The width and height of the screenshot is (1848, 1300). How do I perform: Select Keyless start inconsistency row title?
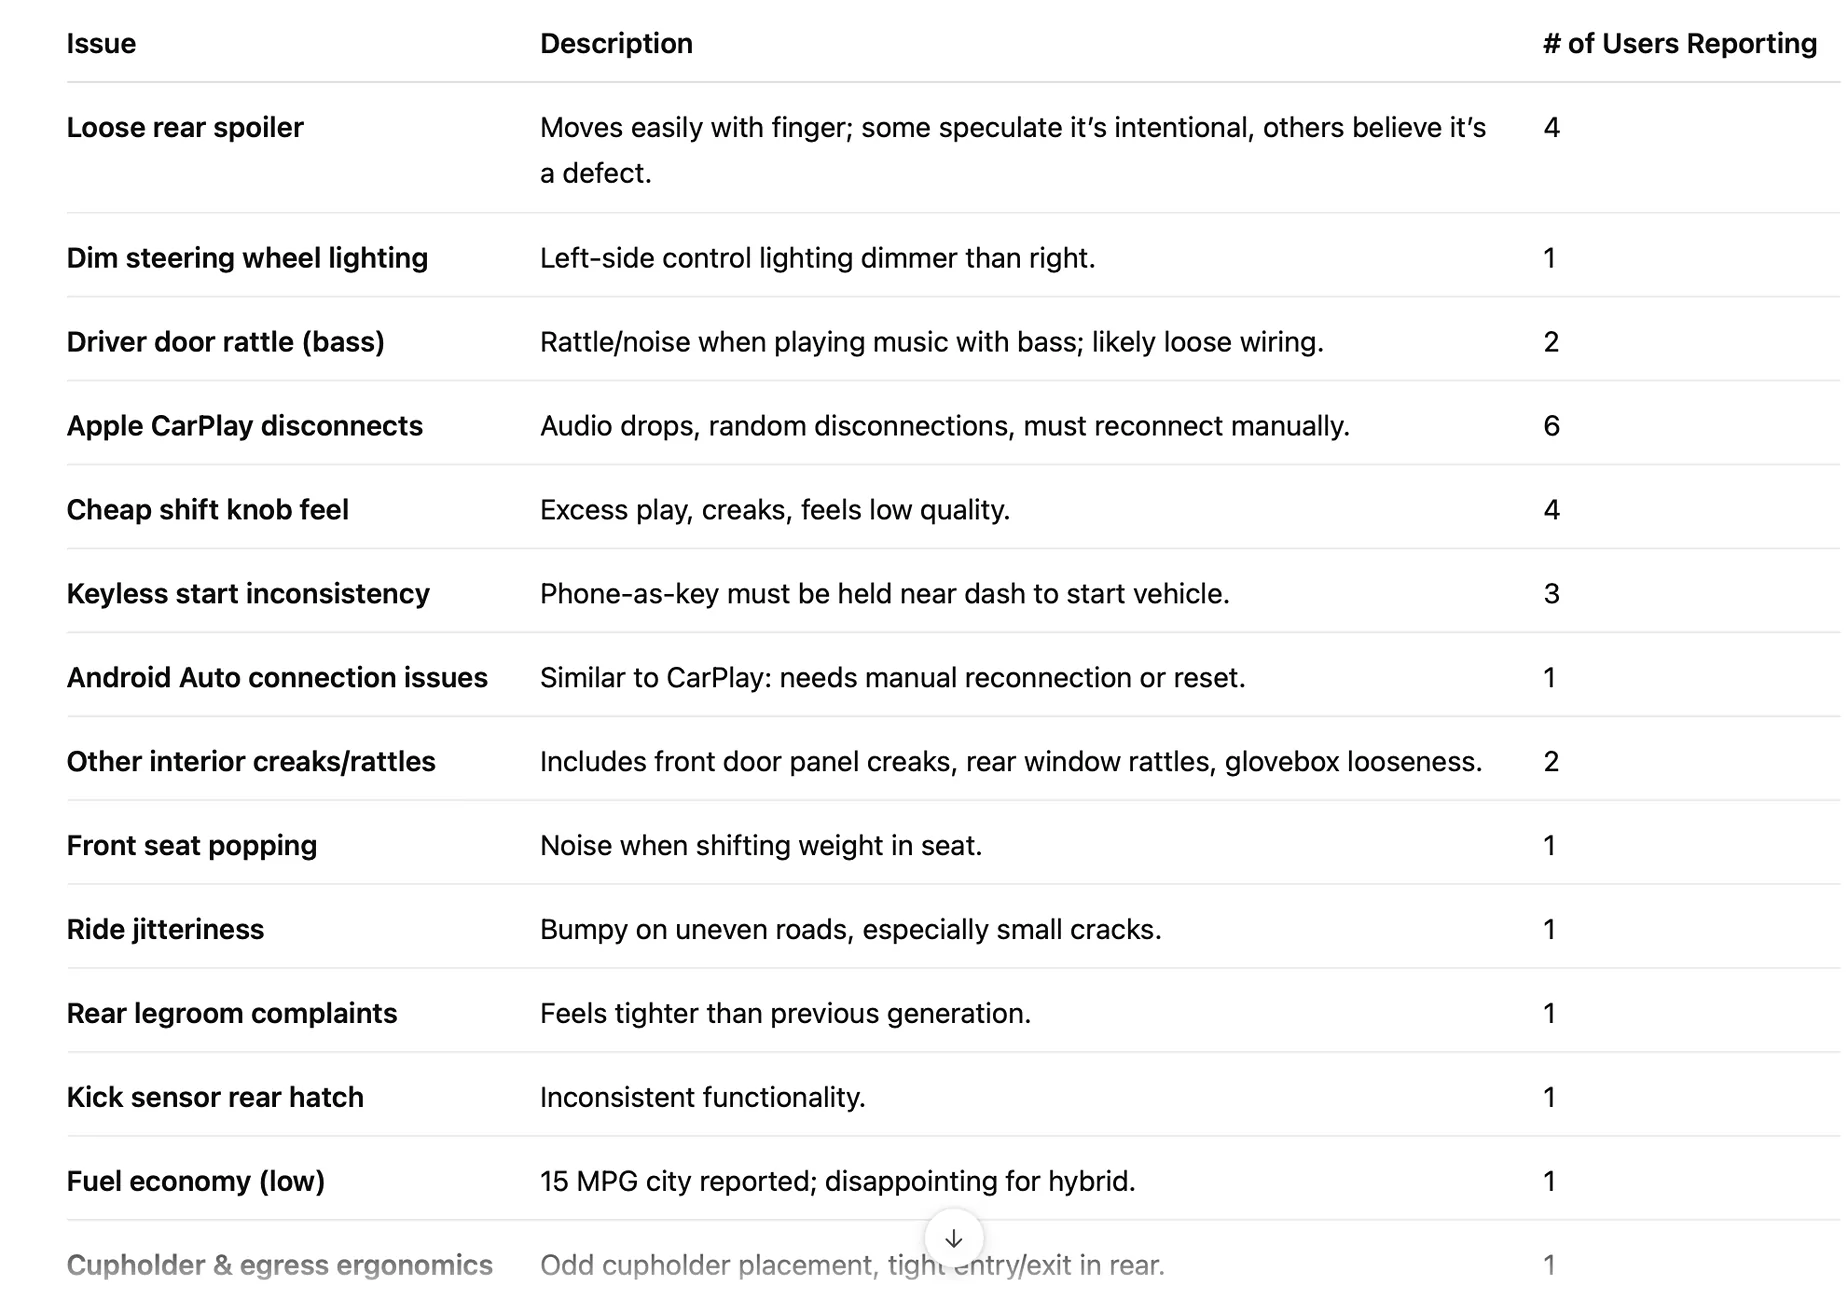(x=248, y=594)
